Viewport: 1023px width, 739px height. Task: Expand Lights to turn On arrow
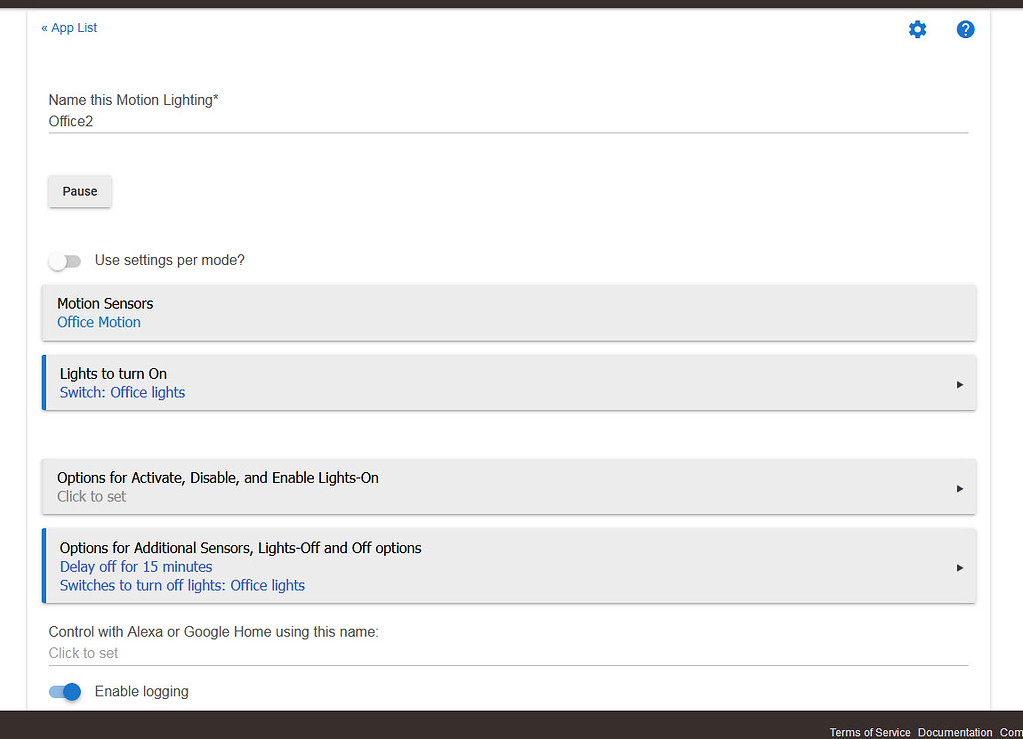click(x=960, y=384)
